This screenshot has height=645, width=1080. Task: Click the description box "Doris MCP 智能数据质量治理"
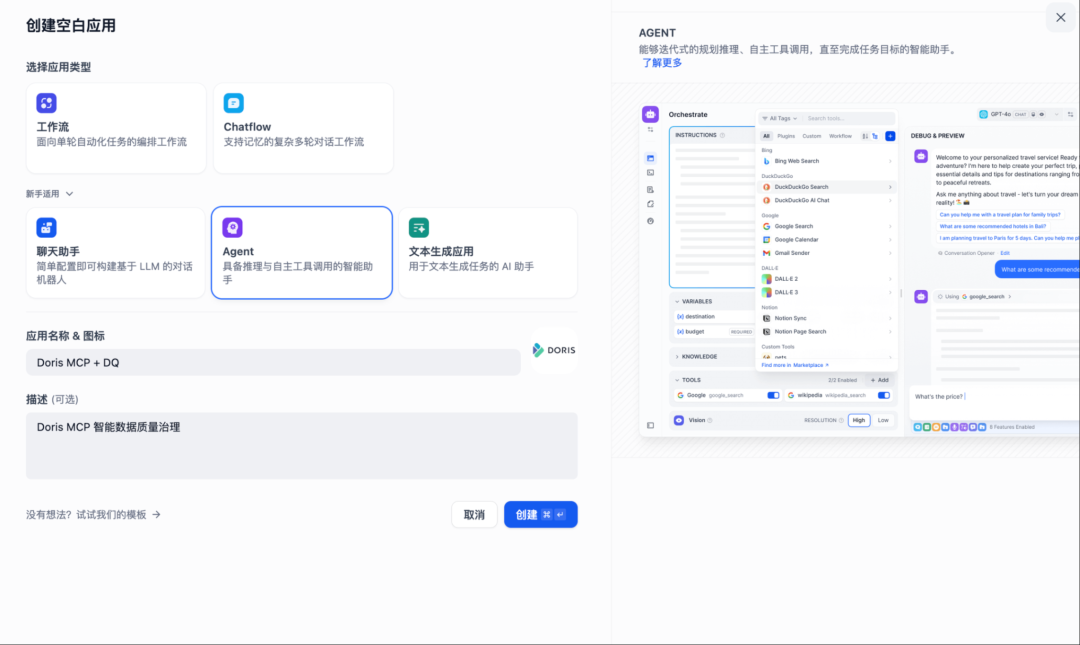pos(302,446)
